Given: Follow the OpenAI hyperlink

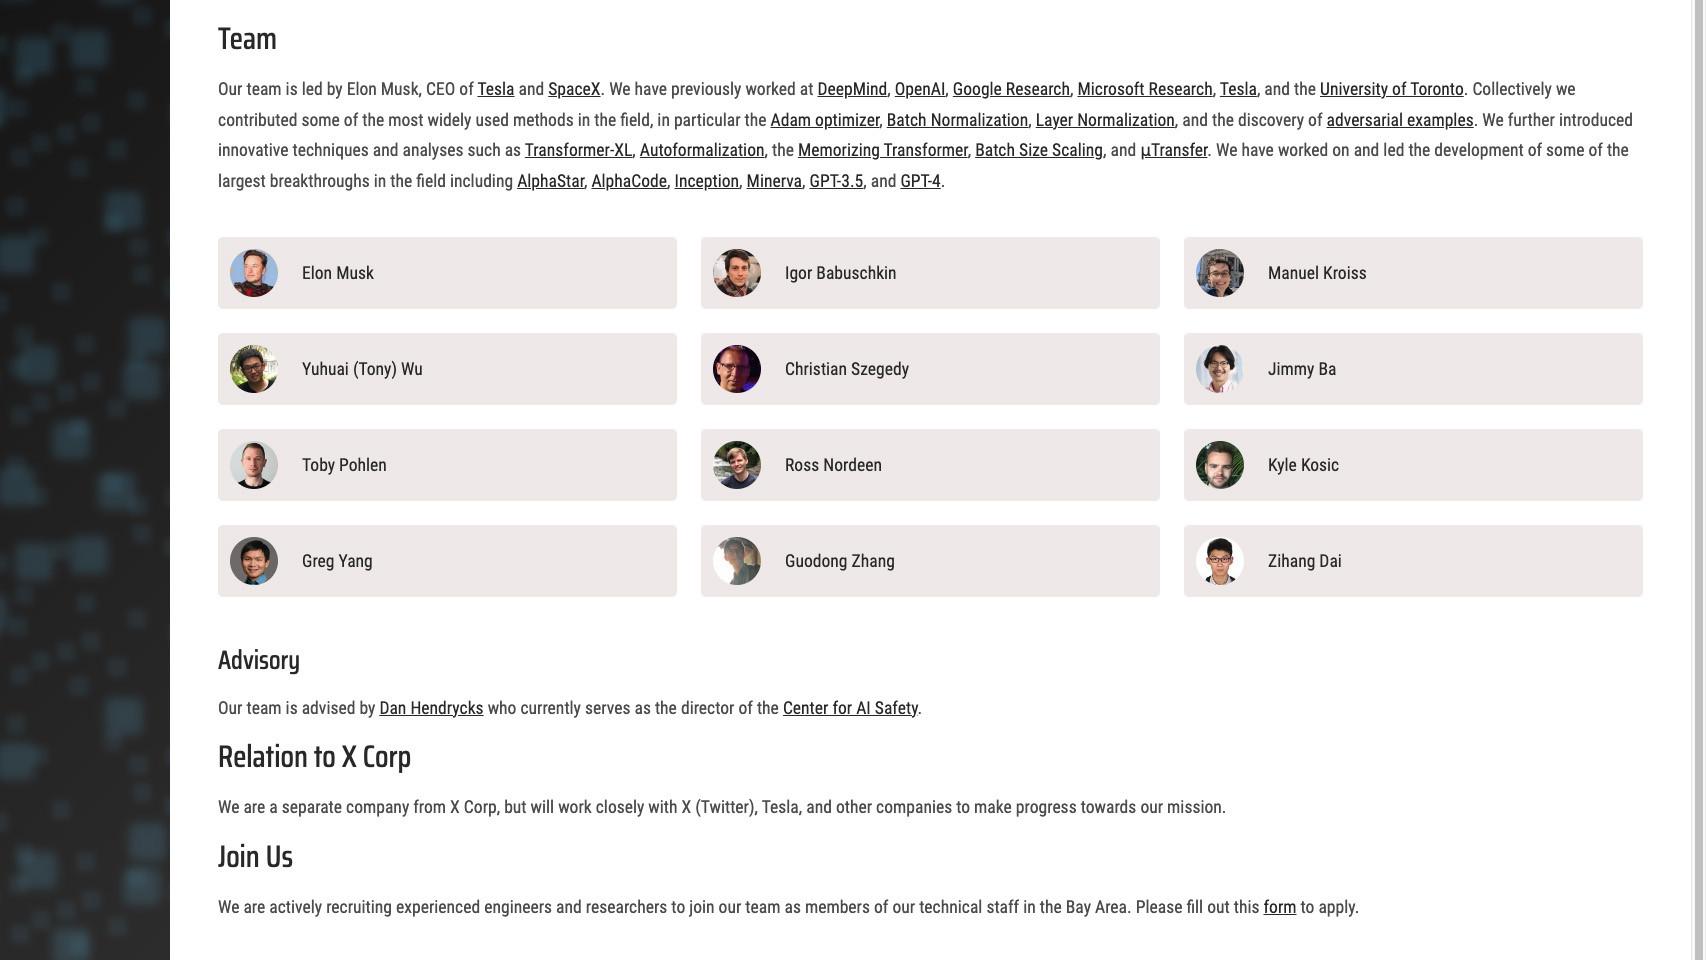Looking at the screenshot, I should [x=919, y=89].
